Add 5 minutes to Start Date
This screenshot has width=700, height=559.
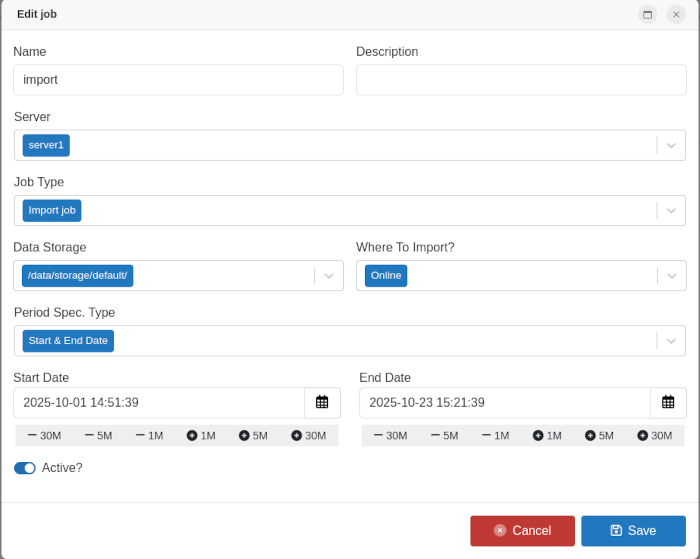tap(253, 435)
